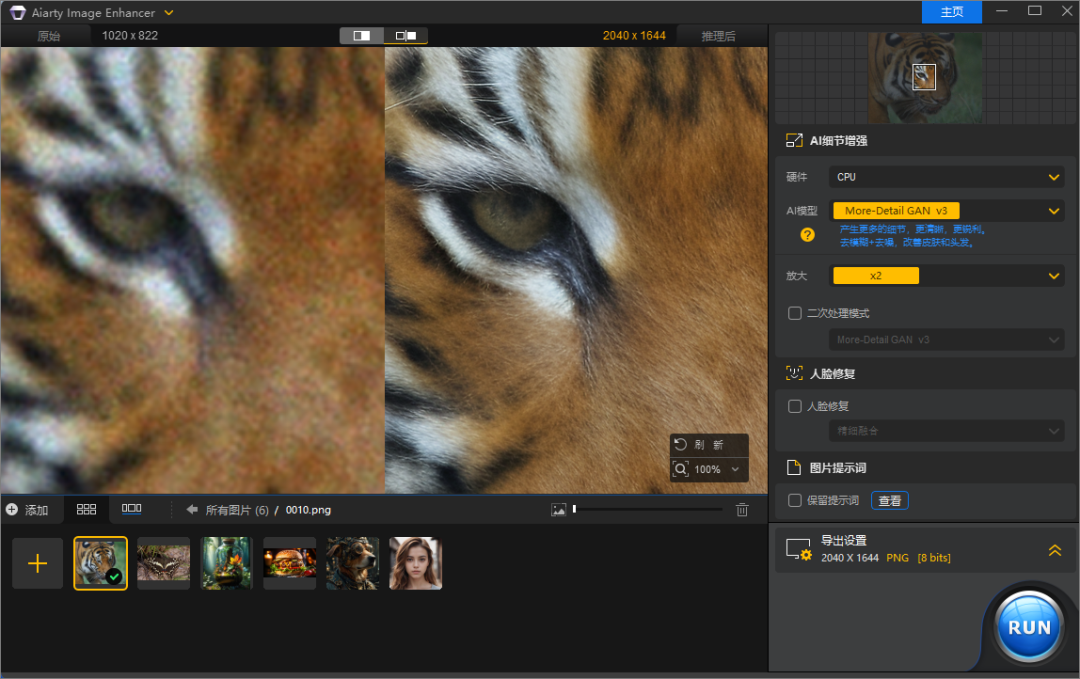
Task: Enable the 二次处理模式 checkbox
Action: point(794,313)
